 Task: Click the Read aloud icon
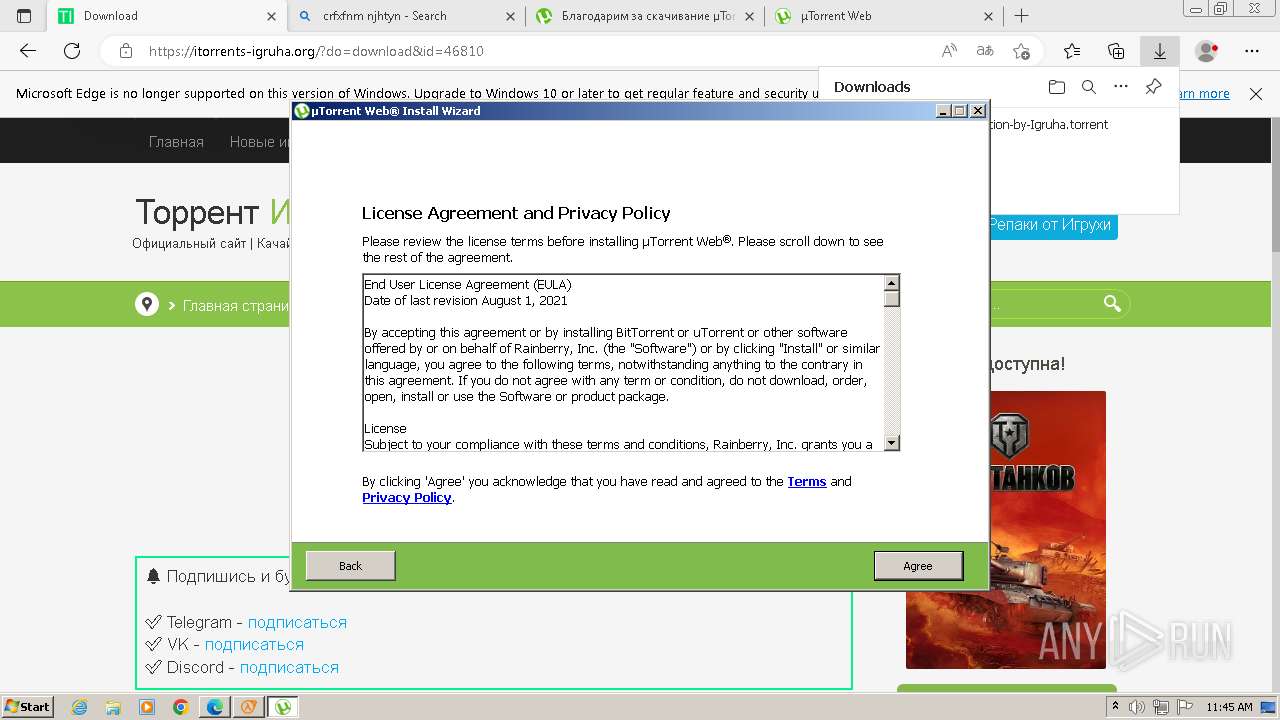pos(949,51)
